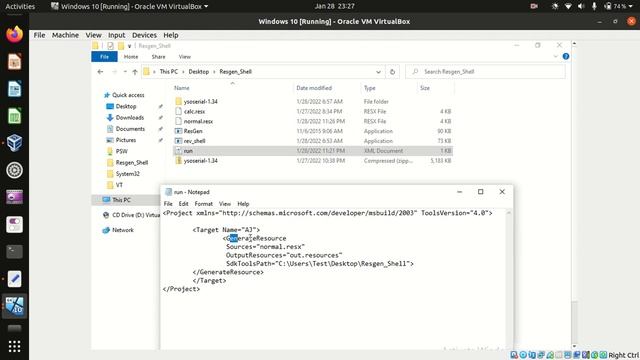
Task: Click the Wi-Fi icon in the top bar
Action: pos(568,6)
